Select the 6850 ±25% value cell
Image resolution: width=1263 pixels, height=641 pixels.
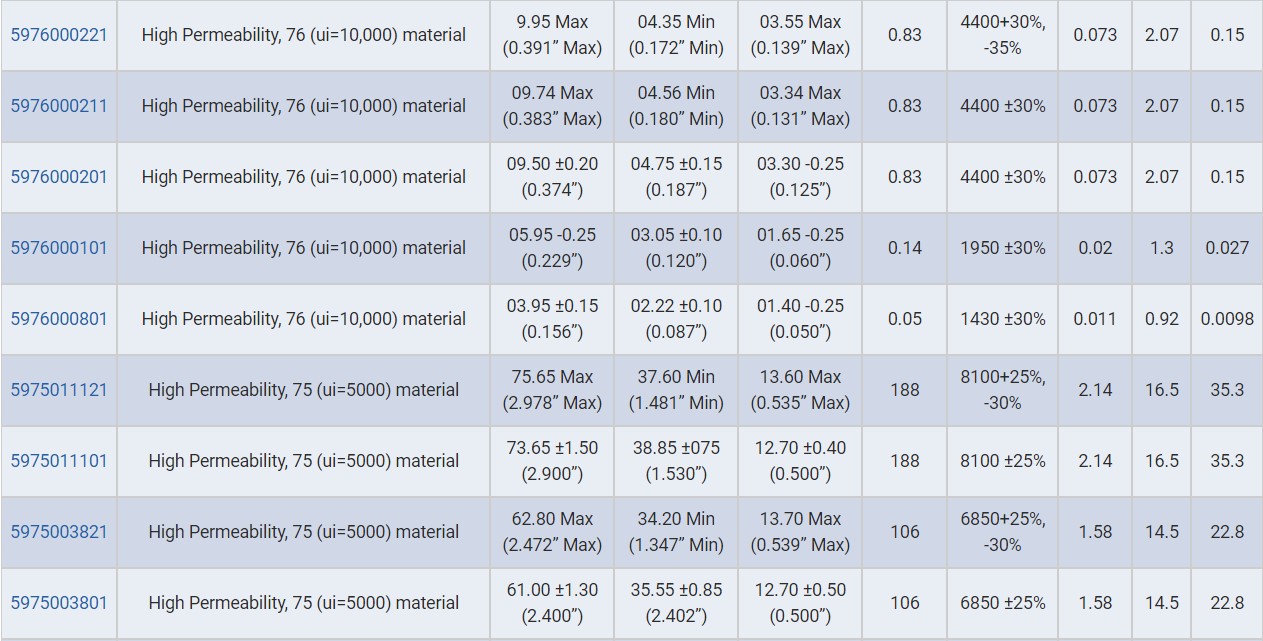tap(1002, 603)
